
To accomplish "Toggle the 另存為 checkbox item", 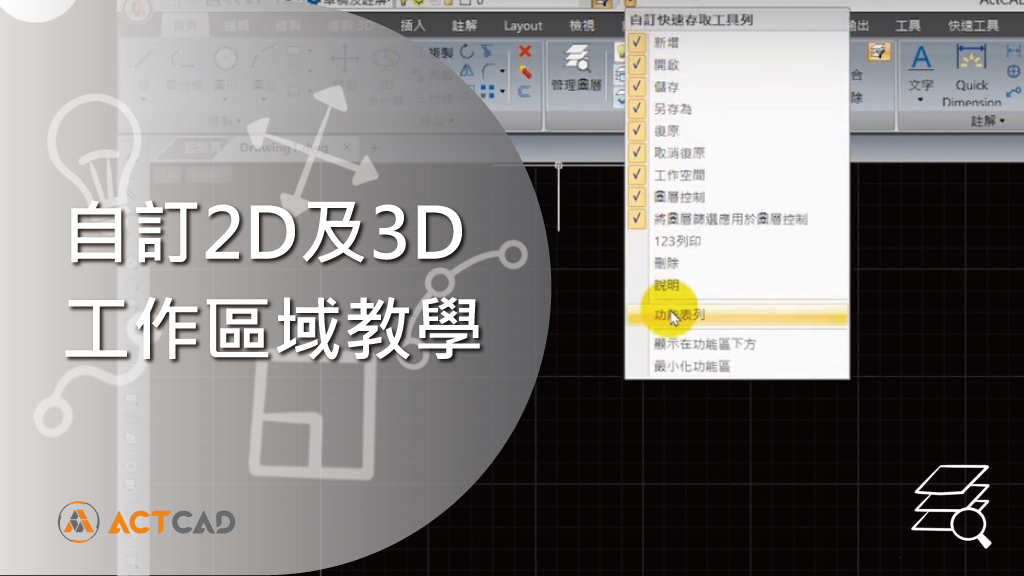I will (x=737, y=109).
